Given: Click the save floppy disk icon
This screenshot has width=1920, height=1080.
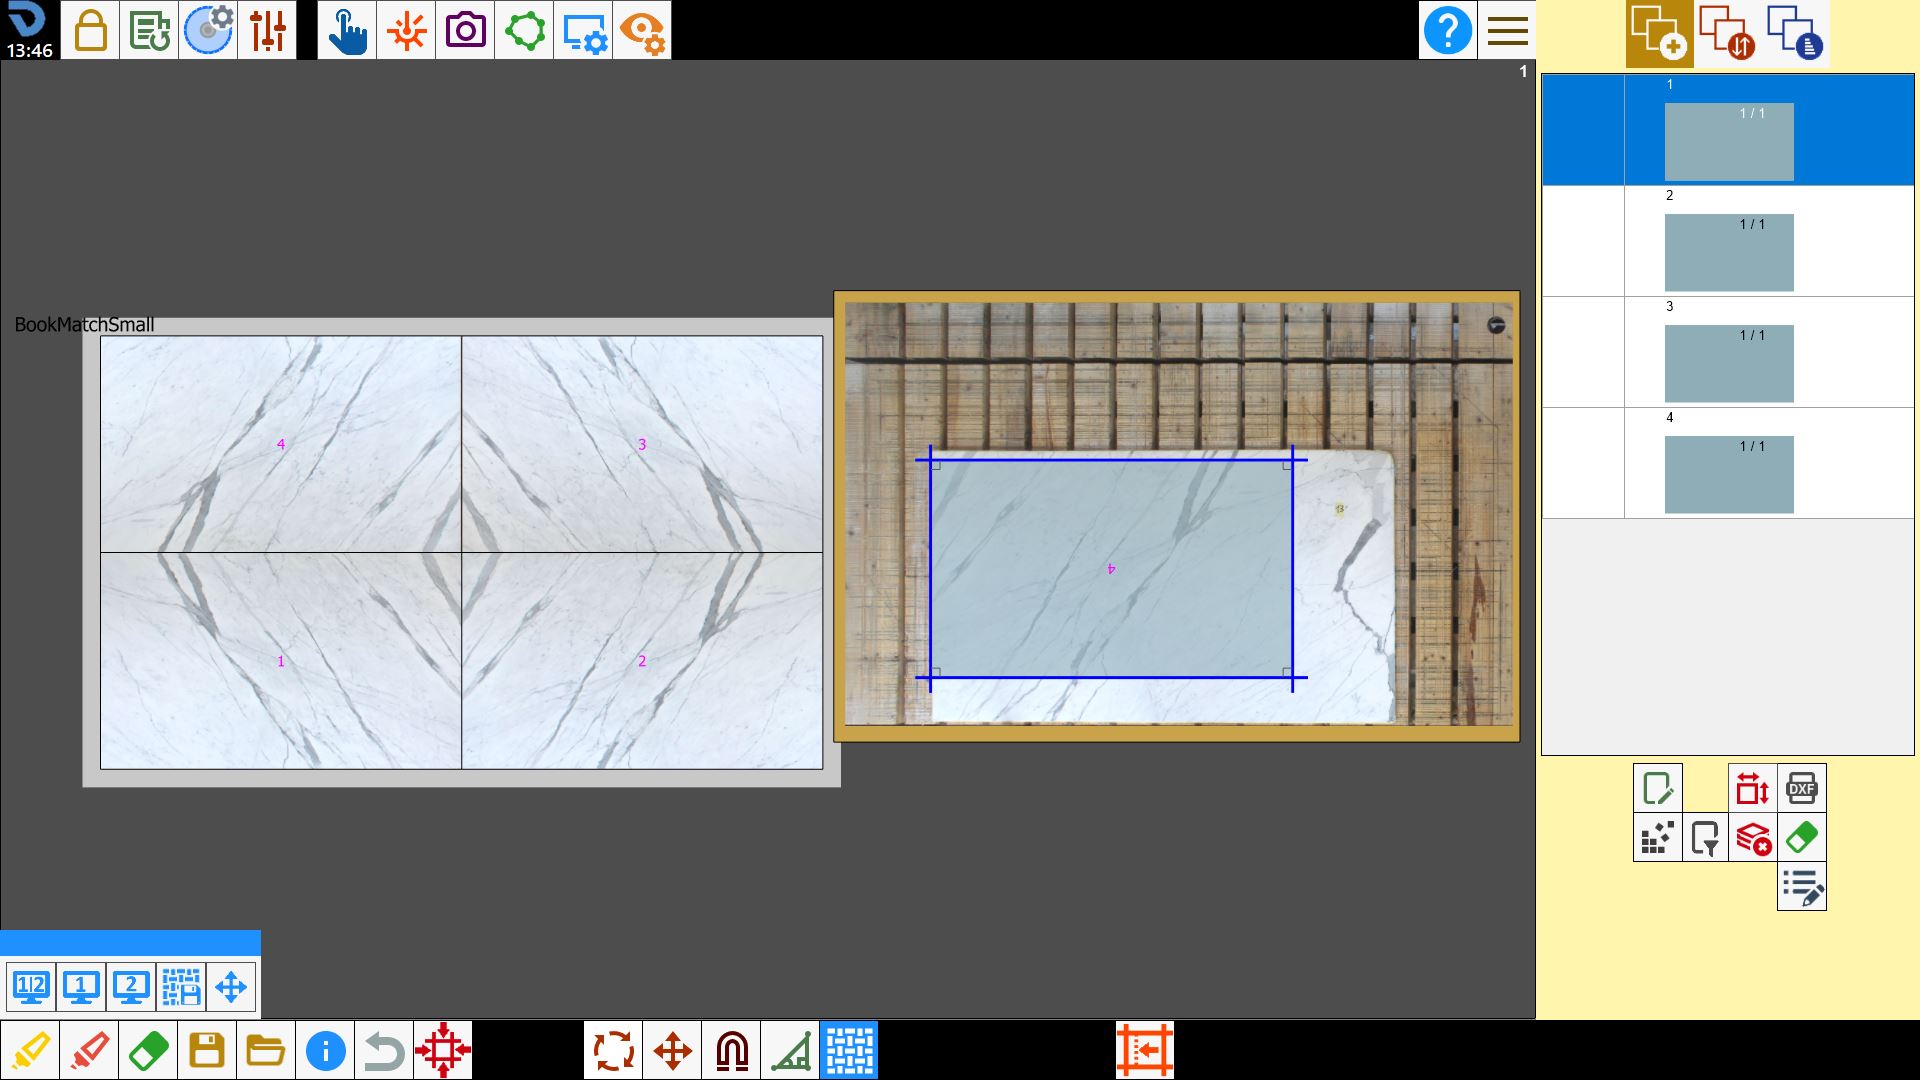Looking at the screenshot, I should point(207,1050).
